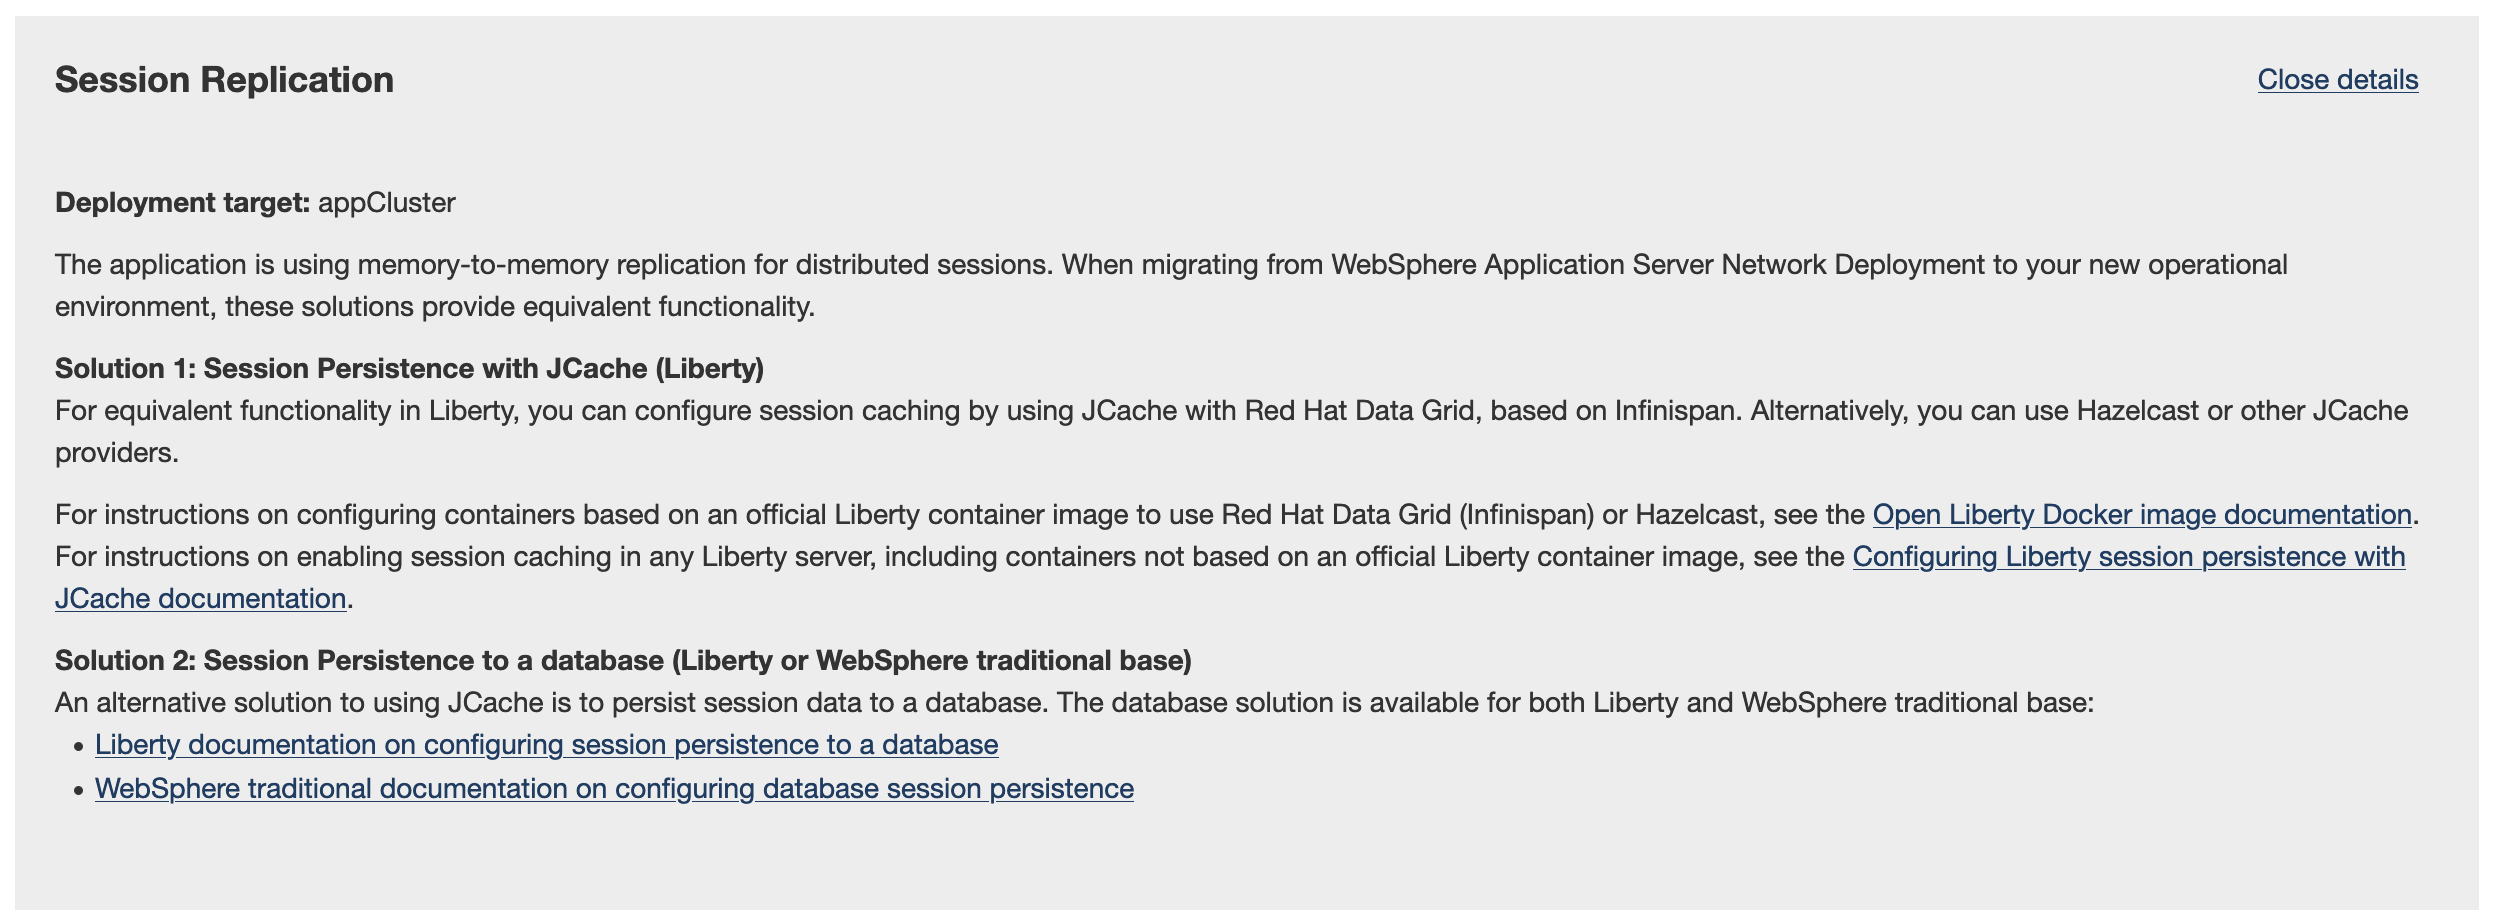Click the bullet before Liberty documentation link

79,747
